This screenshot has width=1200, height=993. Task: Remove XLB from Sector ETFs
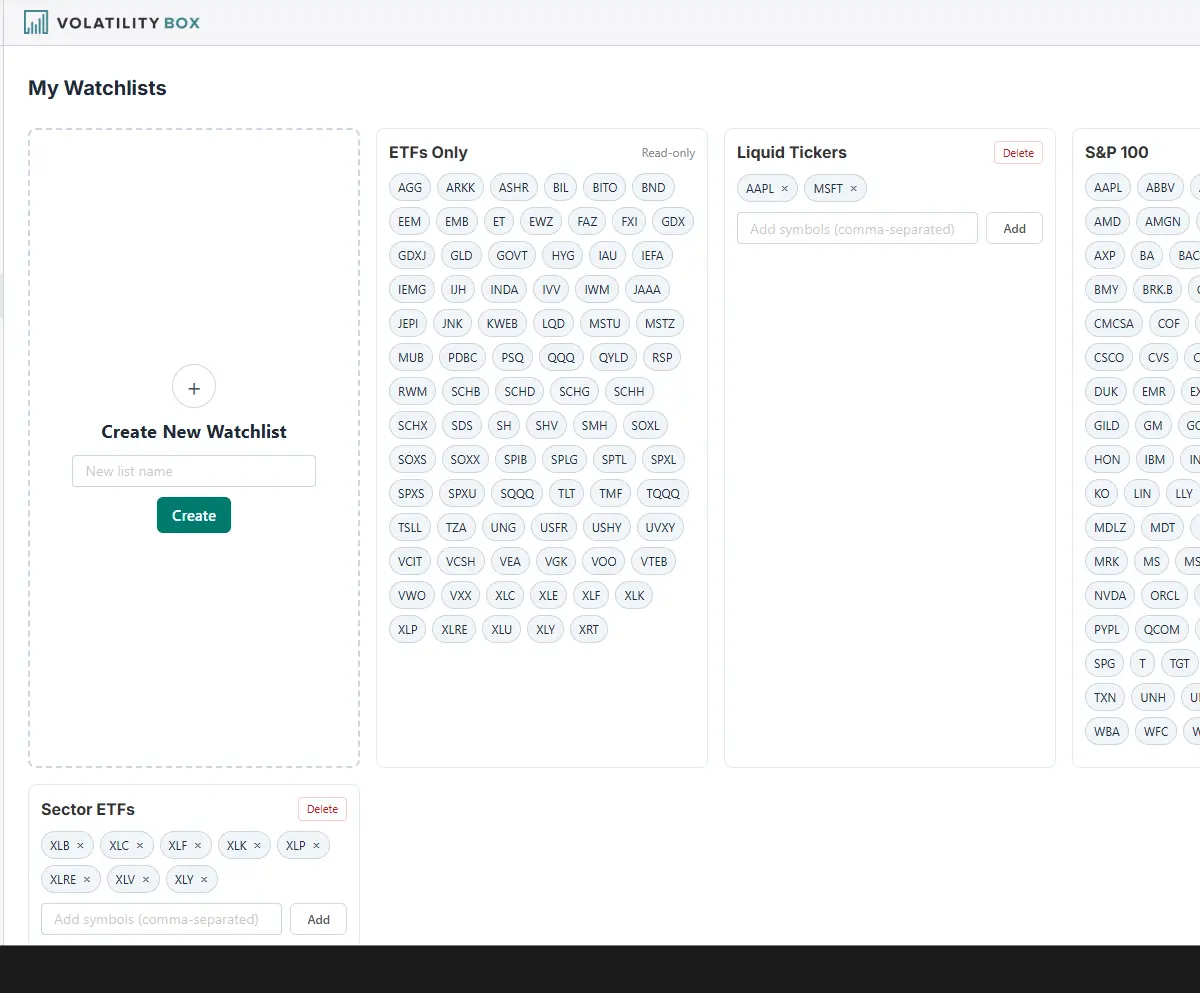point(80,846)
